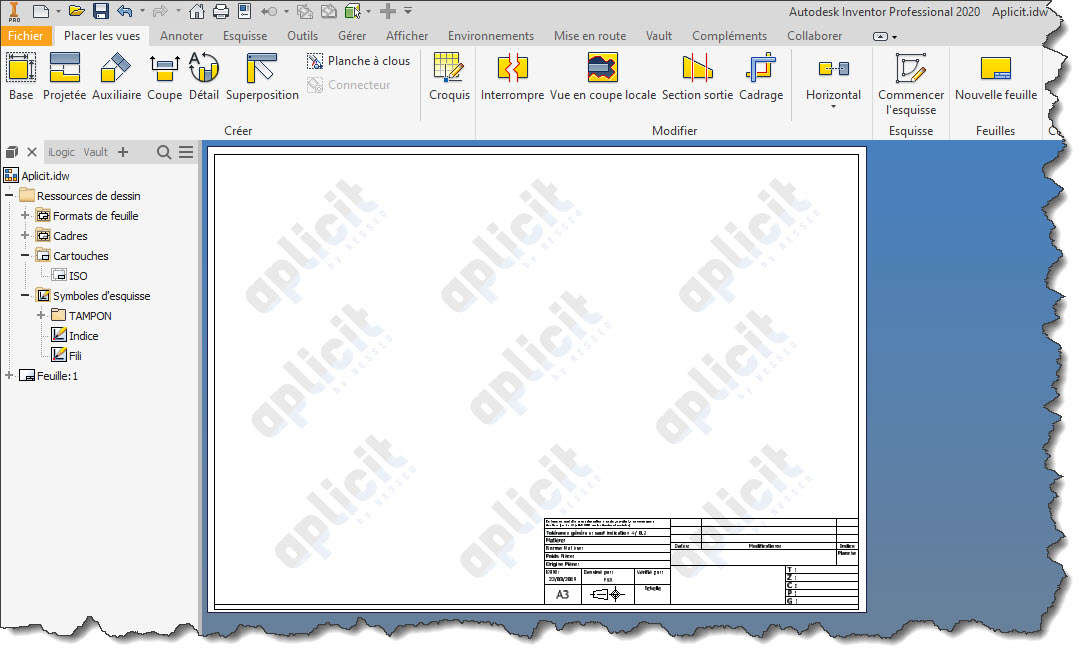Viewport: 1088px width, 662px height.
Task: Click the Superposition tool
Action: (x=262, y=76)
